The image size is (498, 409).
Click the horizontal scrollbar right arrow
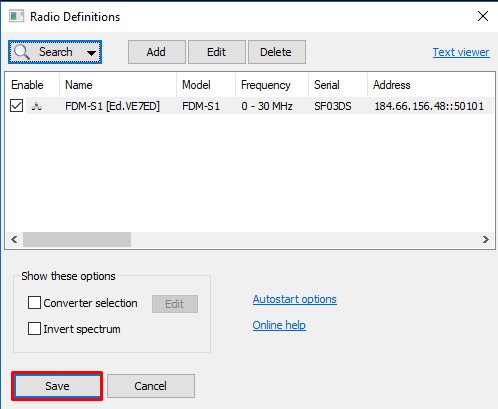coord(486,239)
